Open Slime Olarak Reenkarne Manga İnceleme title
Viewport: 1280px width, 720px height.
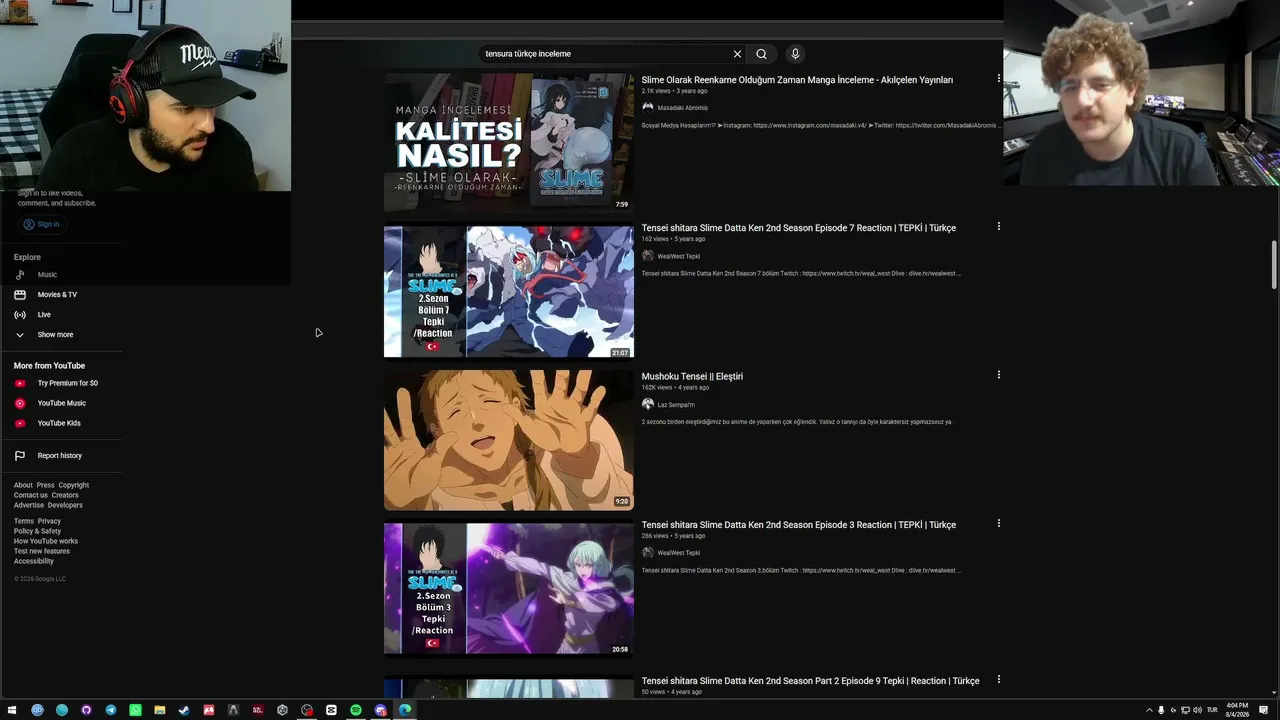point(797,80)
